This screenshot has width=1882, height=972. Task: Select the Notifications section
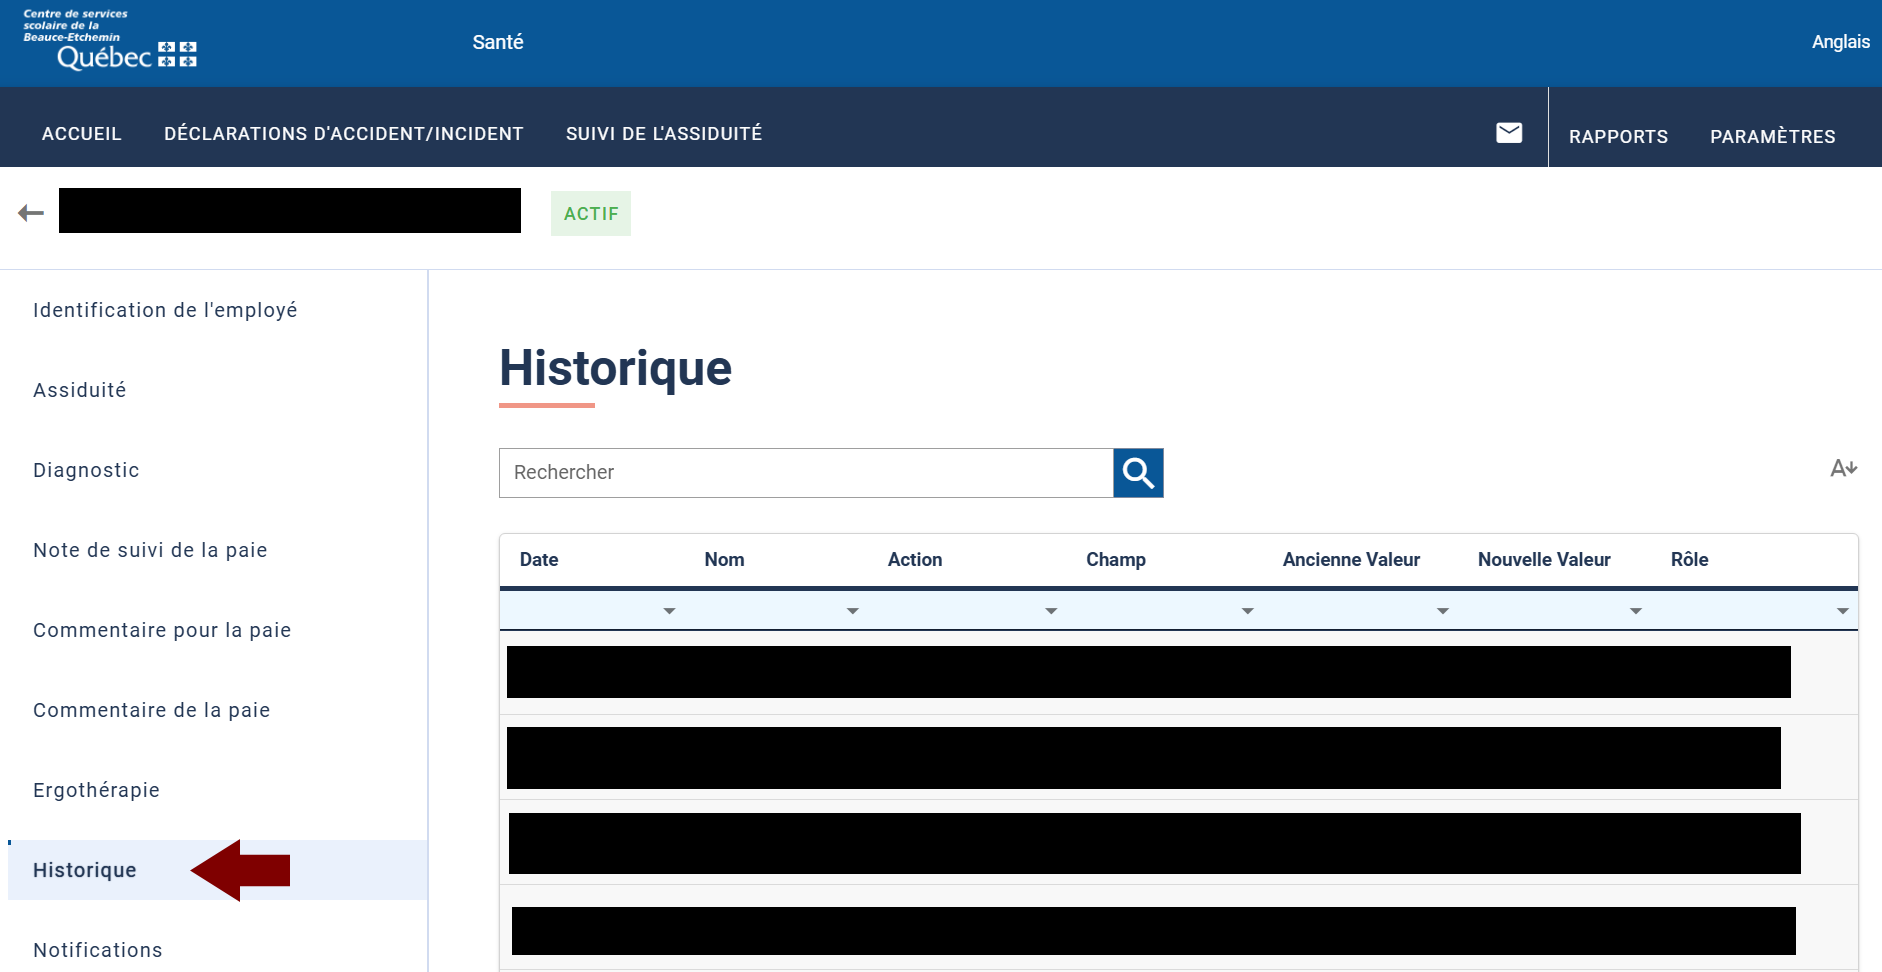(x=98, y=950)
